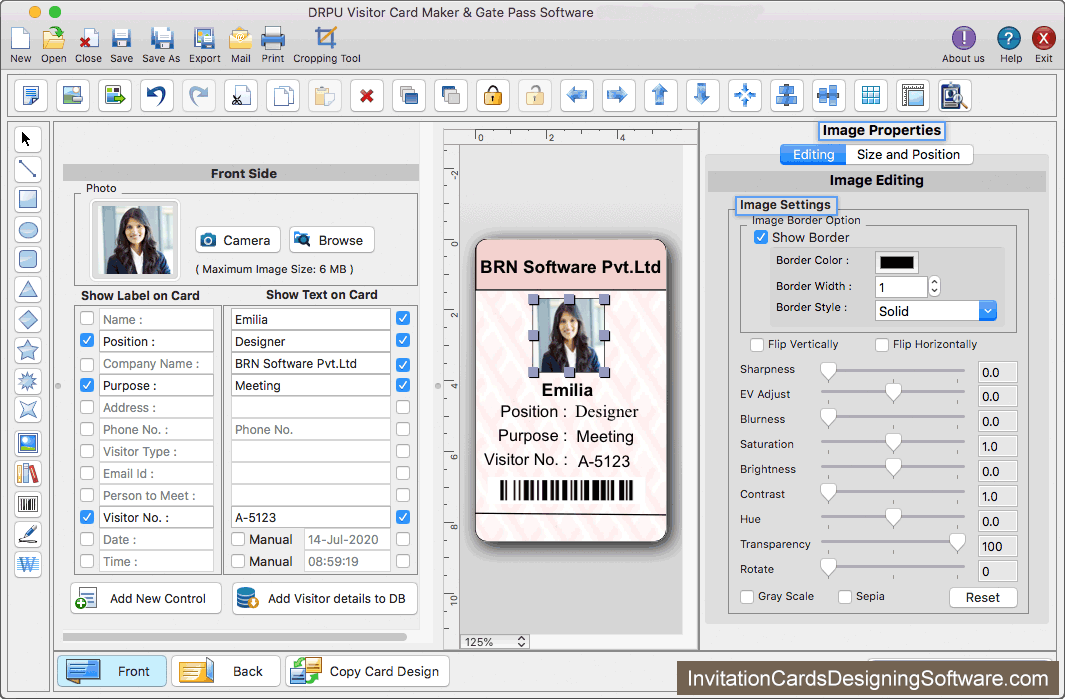The width and height of the screenshot is (1065, 699).
Task: Uncheck the Position label checkbox
Action: tap(87, 340)
